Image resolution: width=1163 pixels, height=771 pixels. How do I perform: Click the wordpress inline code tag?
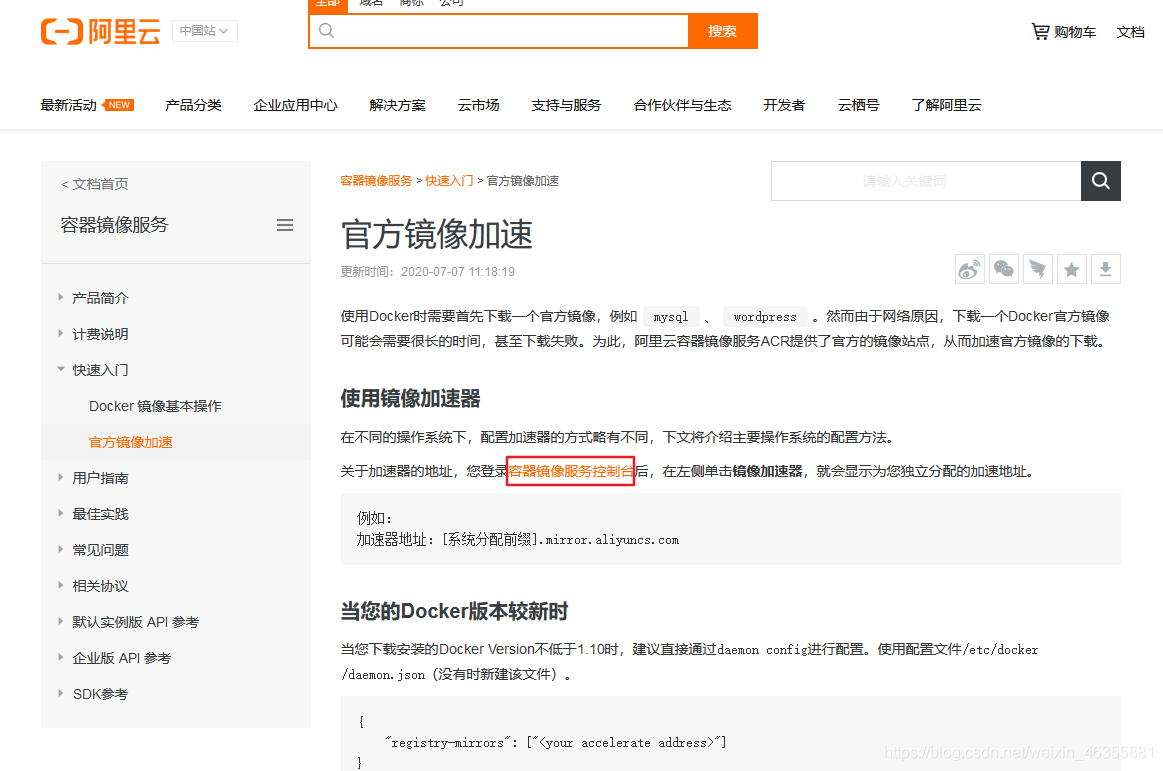point(765,317)
